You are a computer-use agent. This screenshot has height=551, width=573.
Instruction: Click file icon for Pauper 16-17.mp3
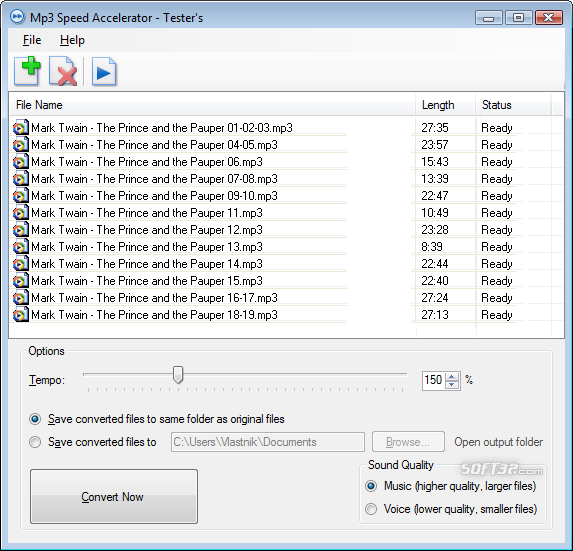click(20, 297)
